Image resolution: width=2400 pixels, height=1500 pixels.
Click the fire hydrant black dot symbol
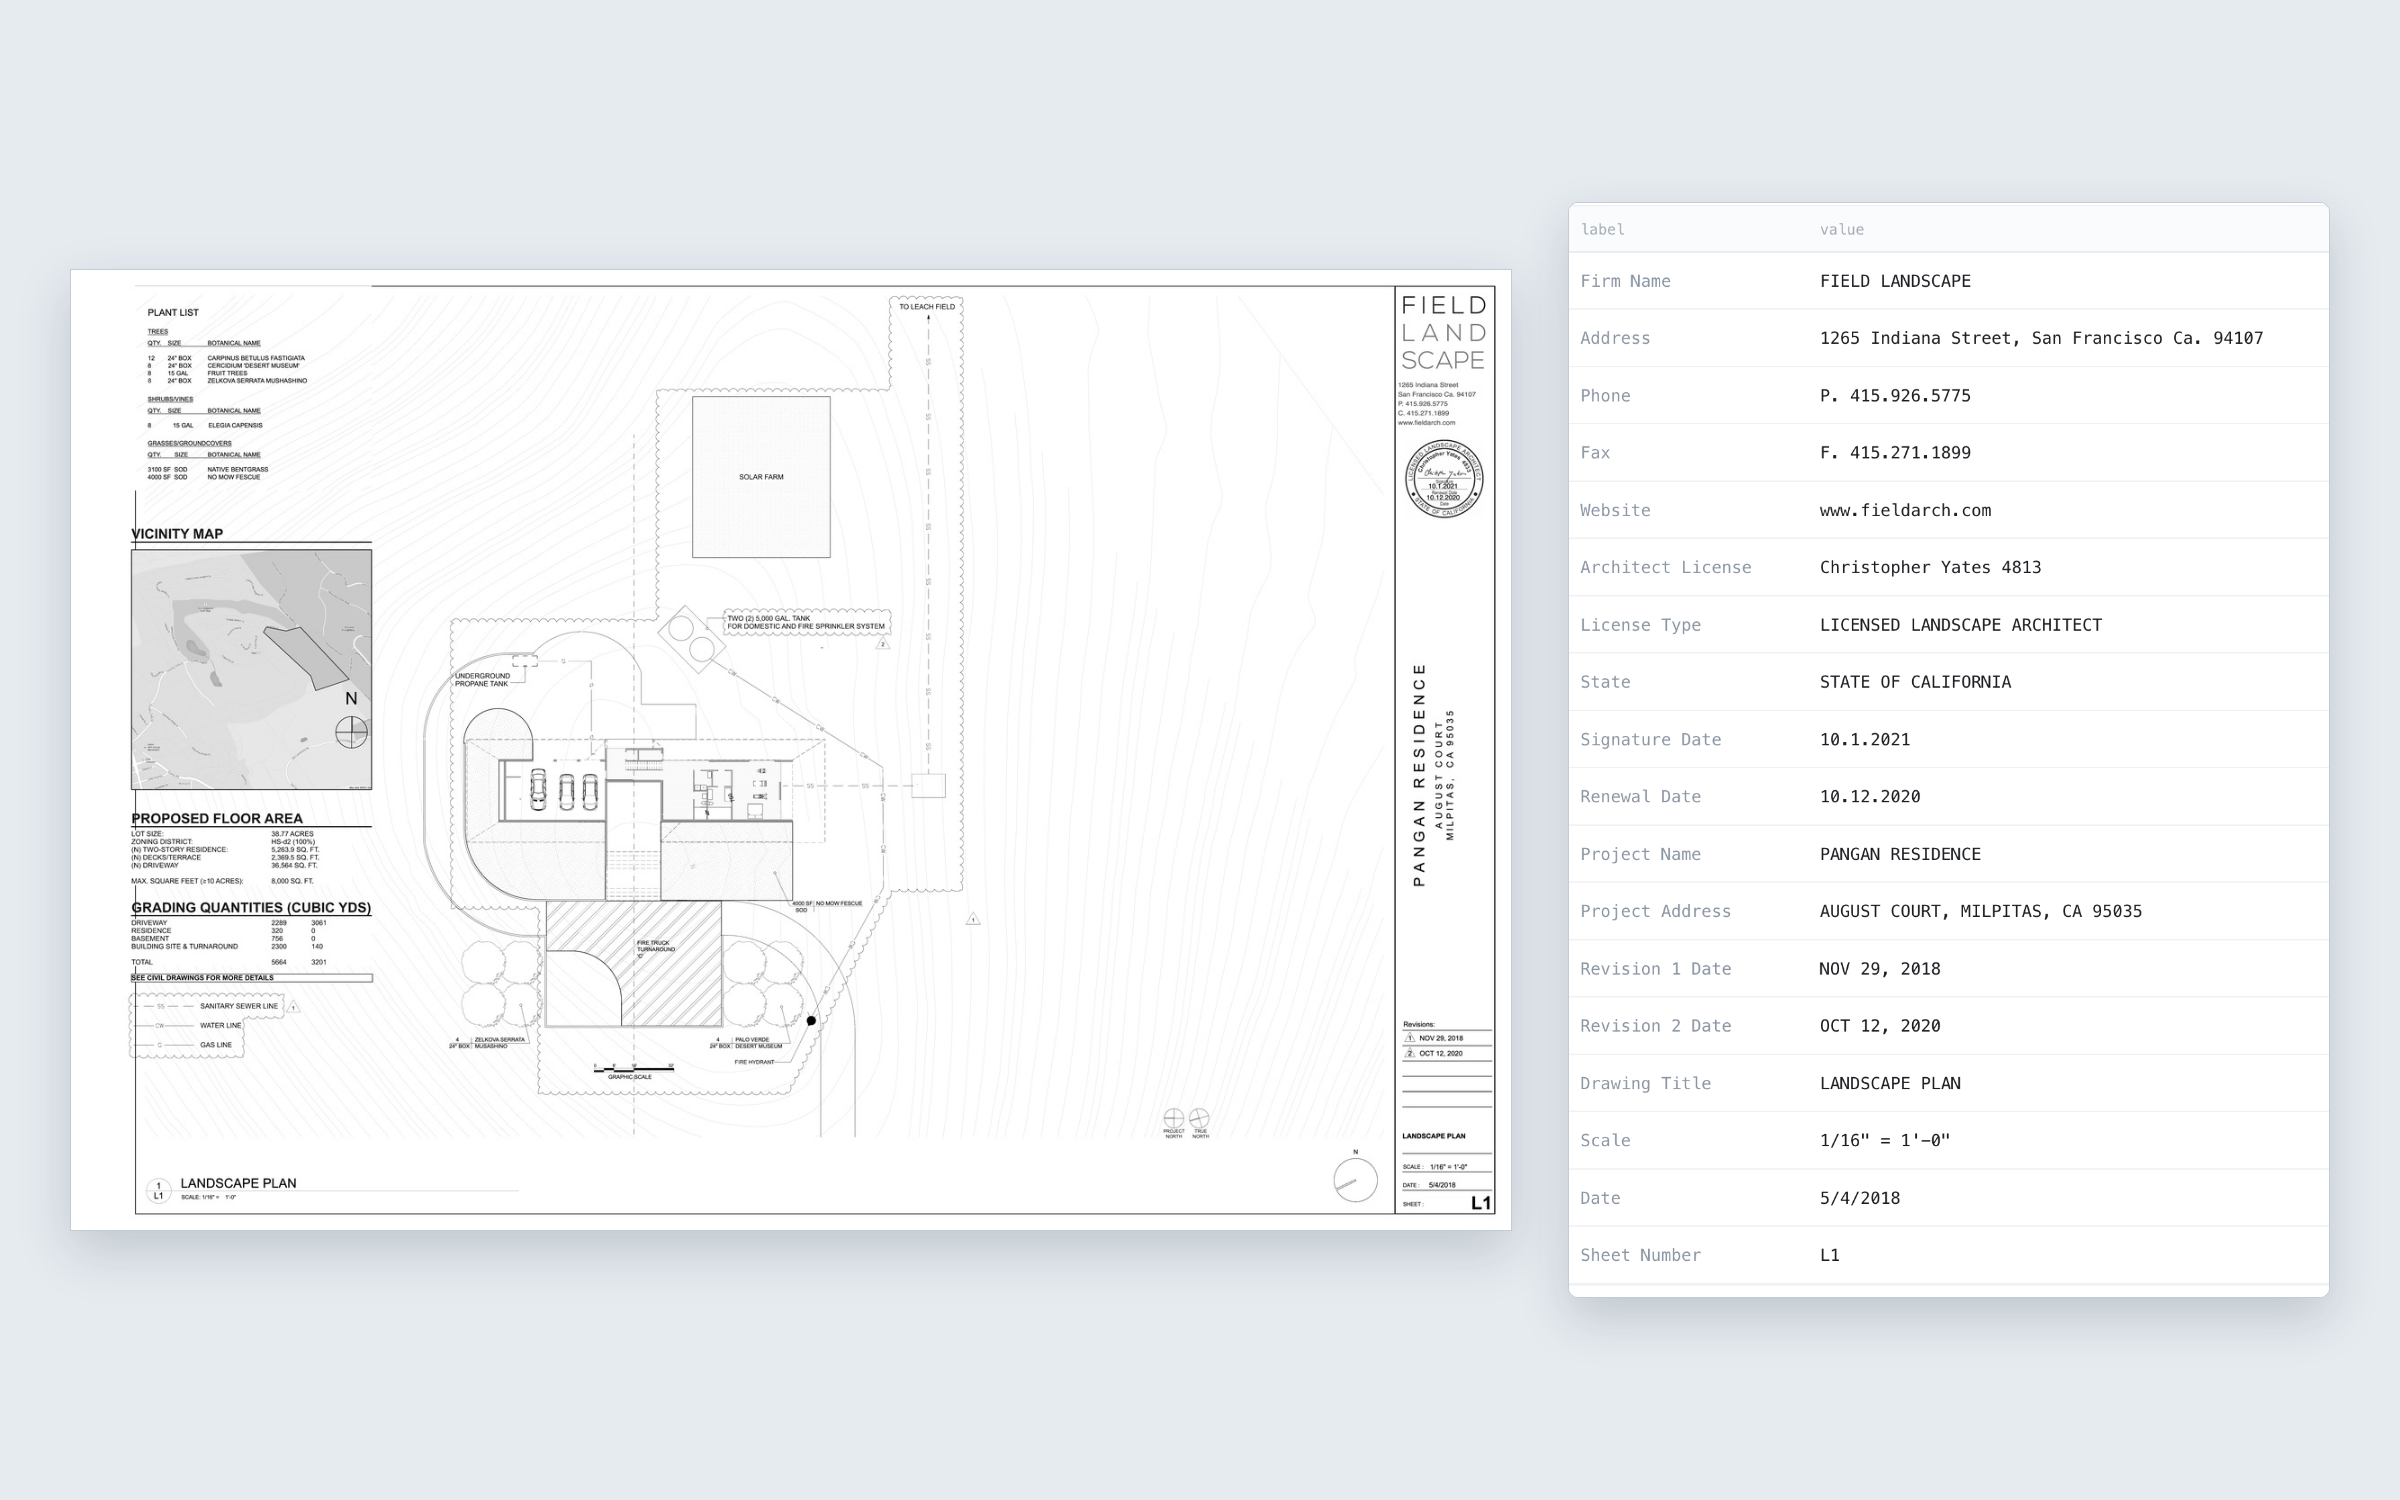[811, 1021]
